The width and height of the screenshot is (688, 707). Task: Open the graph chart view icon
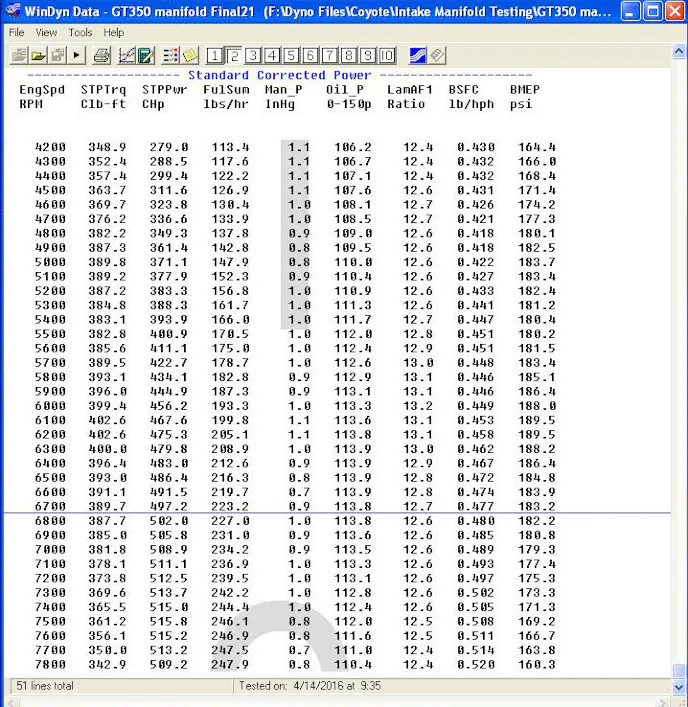point(126,55)
